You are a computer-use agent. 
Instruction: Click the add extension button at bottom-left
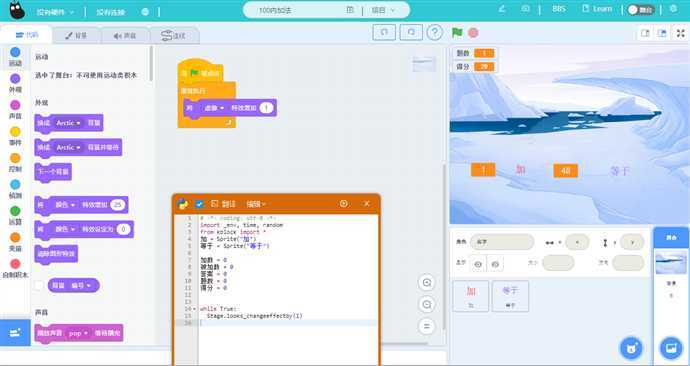tap(15, 333)
